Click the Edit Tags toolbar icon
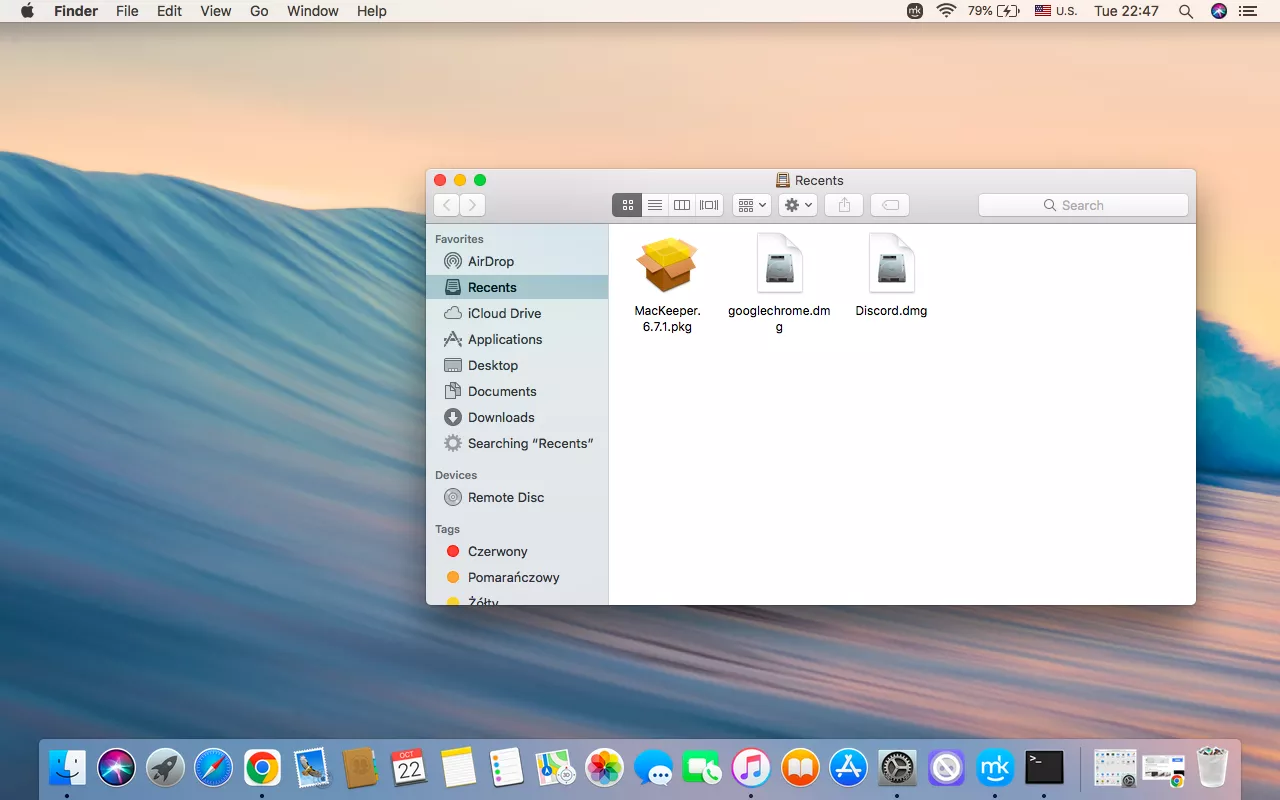1280x800 pixels. coord(890,205)
